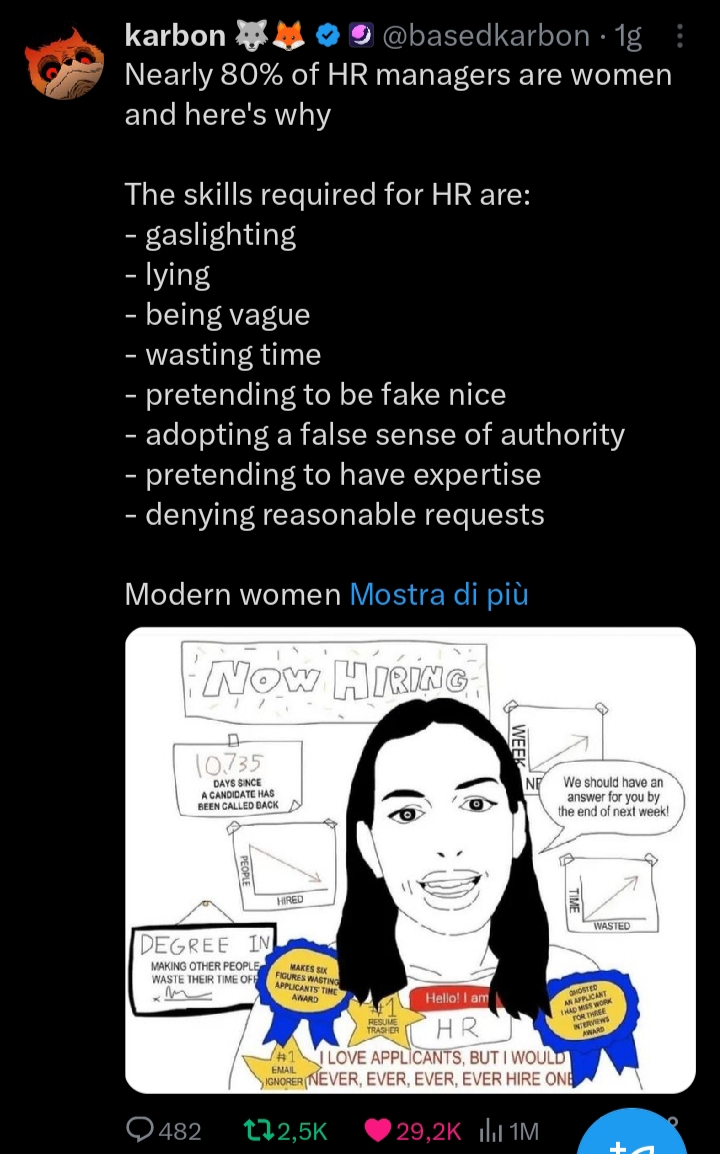The image size is (720, 1154).
Task: Open the three-dot more options menu
Action: tap(679, 35)
